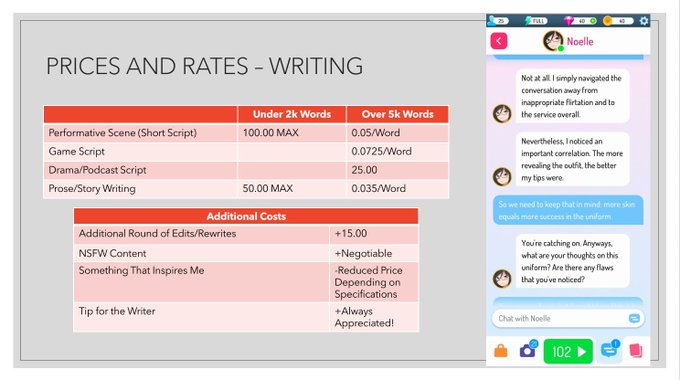The image size is (680, 380).
Task: Open Noelle's profile avatar in chat header
Action: (553, 41)
